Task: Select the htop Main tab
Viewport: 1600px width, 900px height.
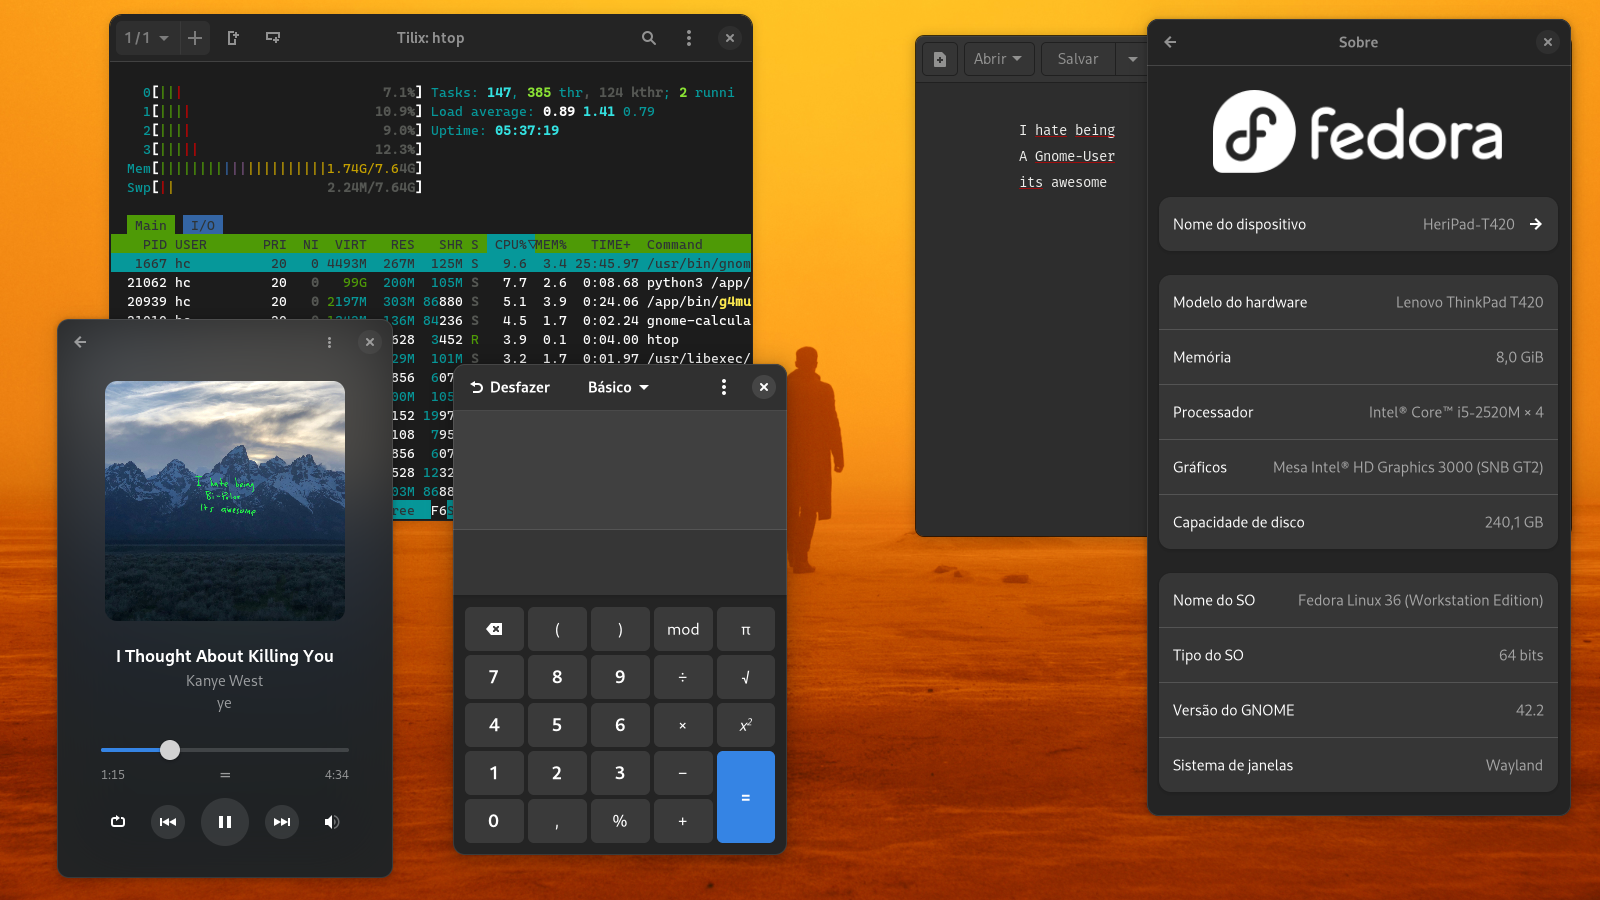Action: coord(151,225)
